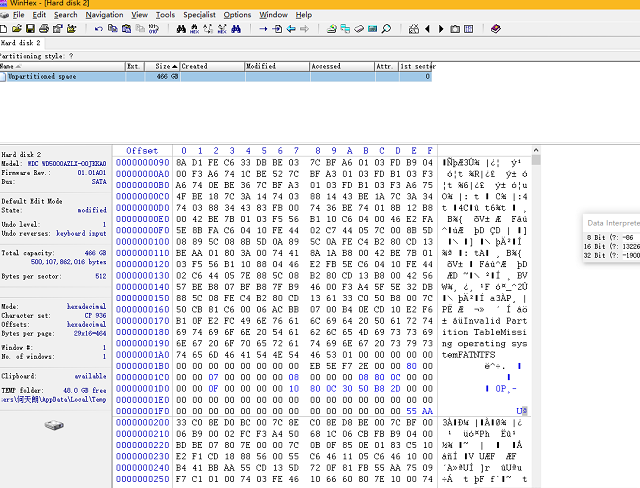Open the File menu
This screenshot has width=640, height=488.
click(19, 15)
